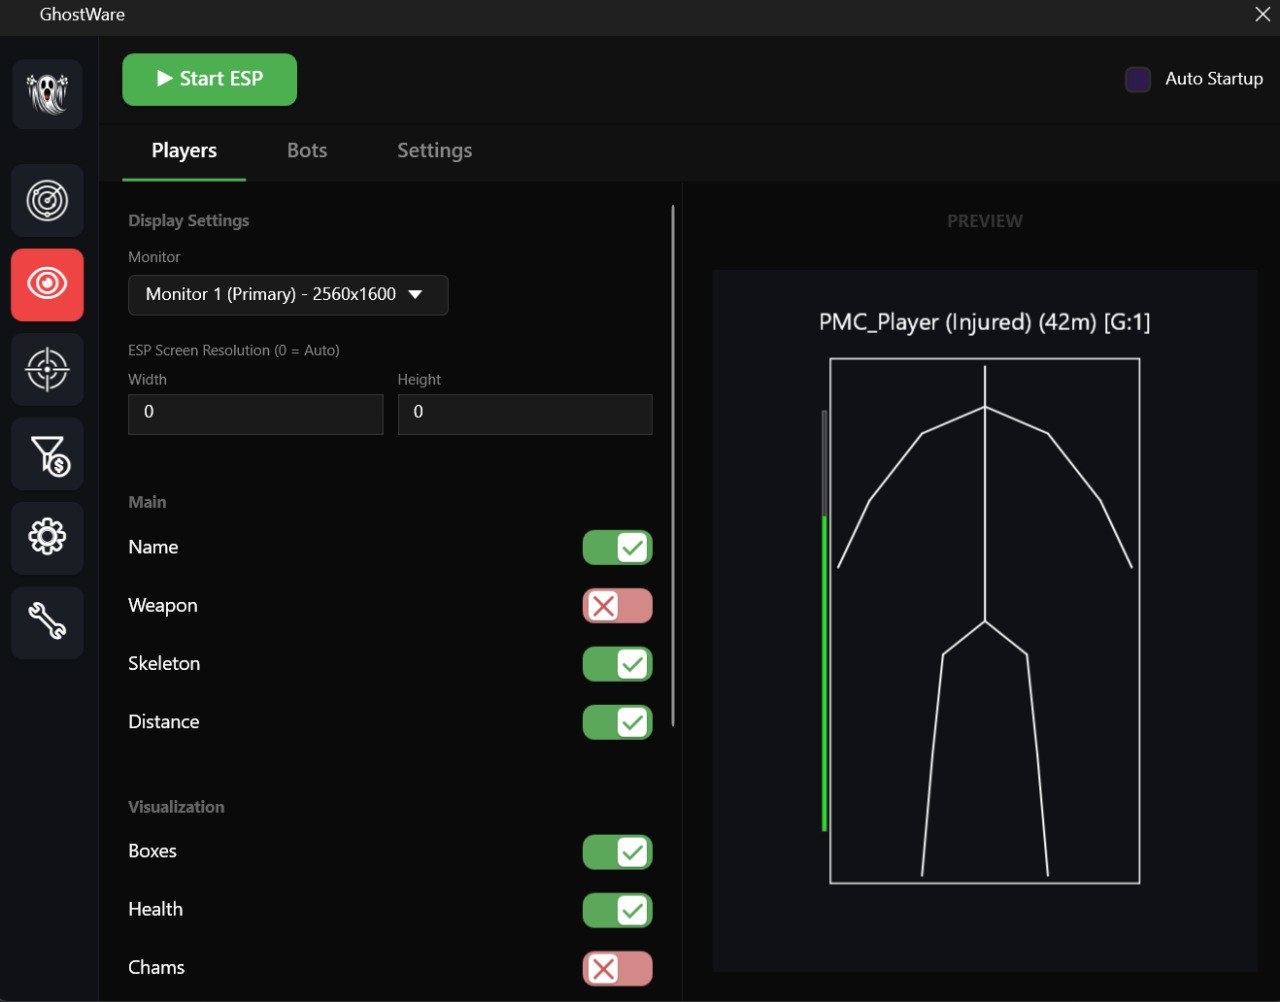Close the GhostWare window
This screenshot has width=1280, height=1002.
1262,15
